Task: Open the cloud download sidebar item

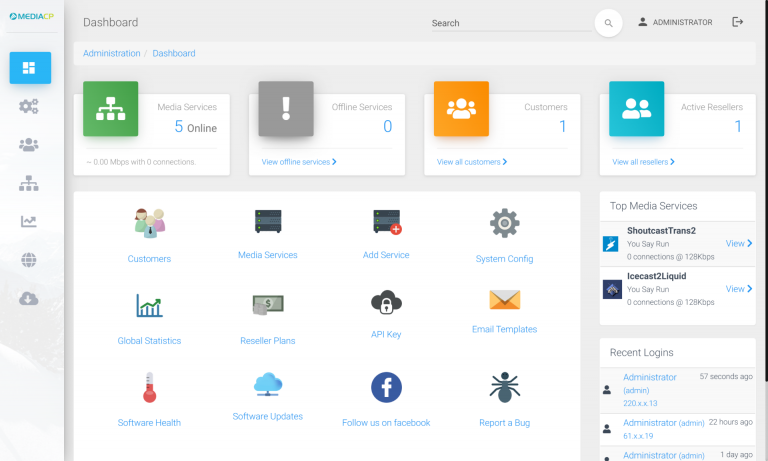Action: tap(29, 297)
